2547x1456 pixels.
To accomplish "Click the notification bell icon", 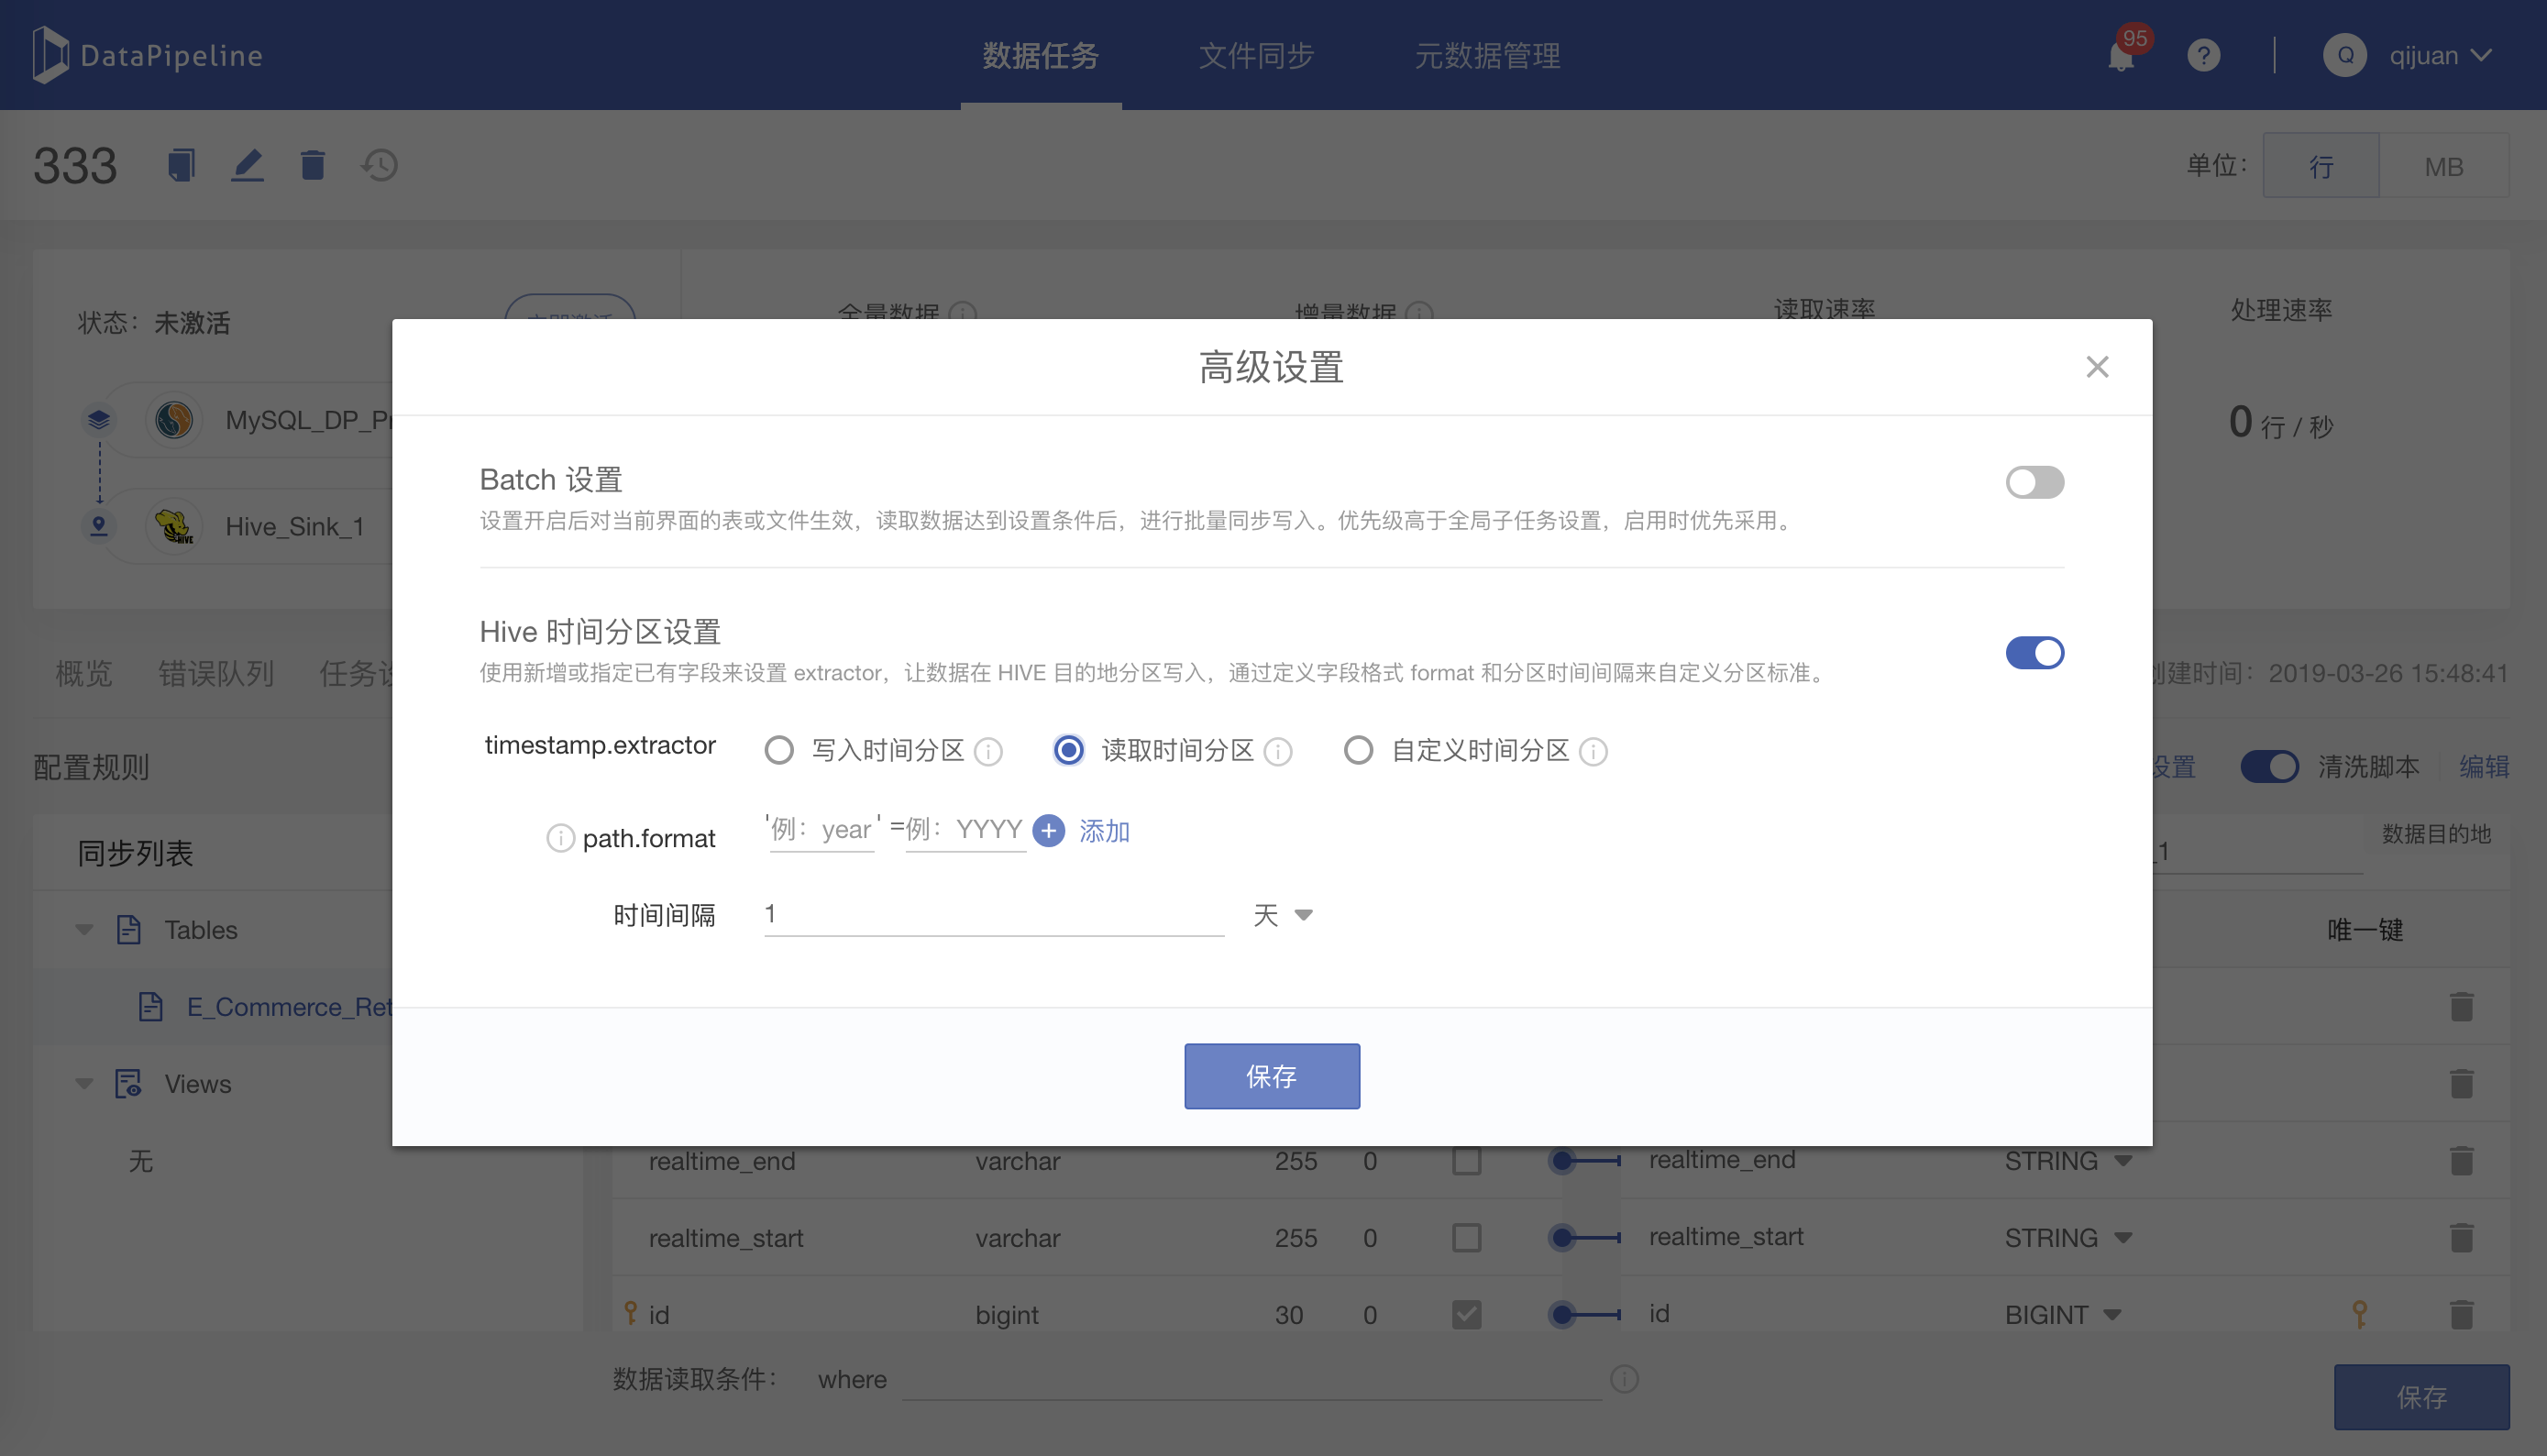I will point(2119,56).
